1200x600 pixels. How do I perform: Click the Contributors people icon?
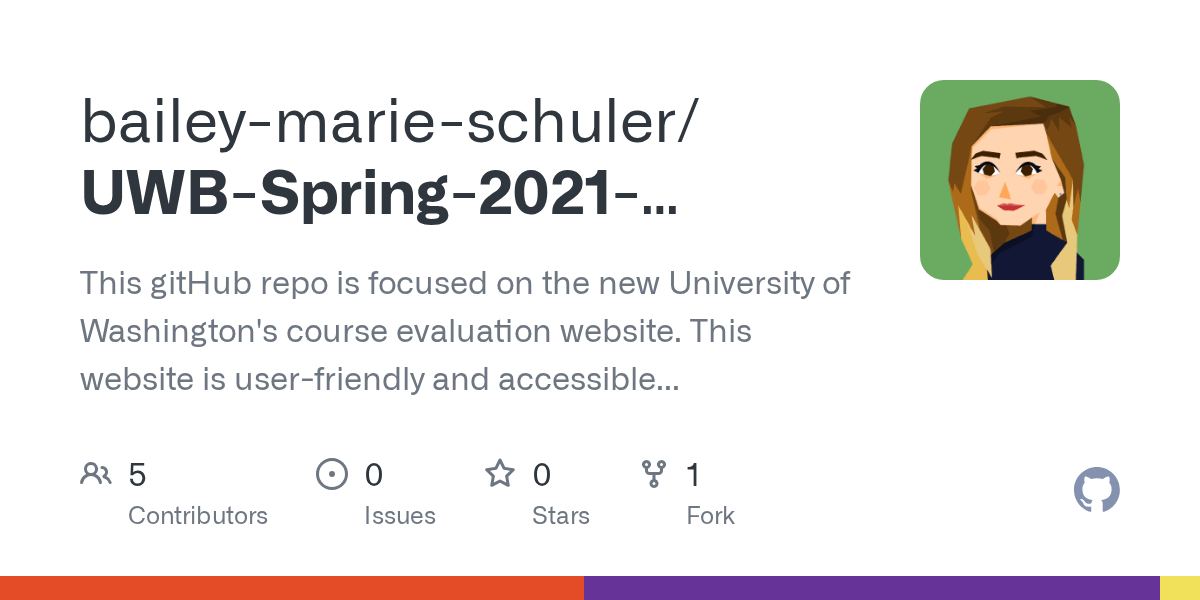96,474
